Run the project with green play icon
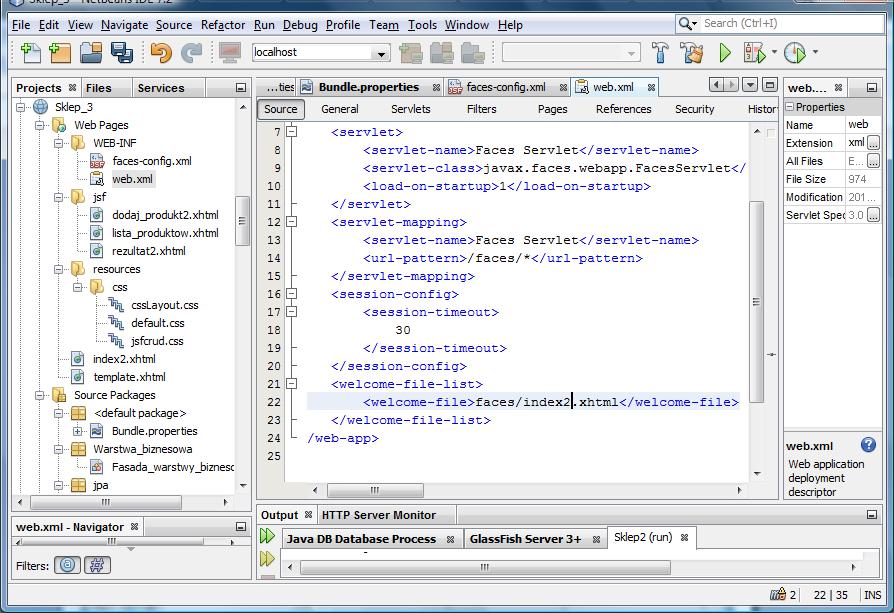Viewport: 894px width, 613px height. point(725,52)
